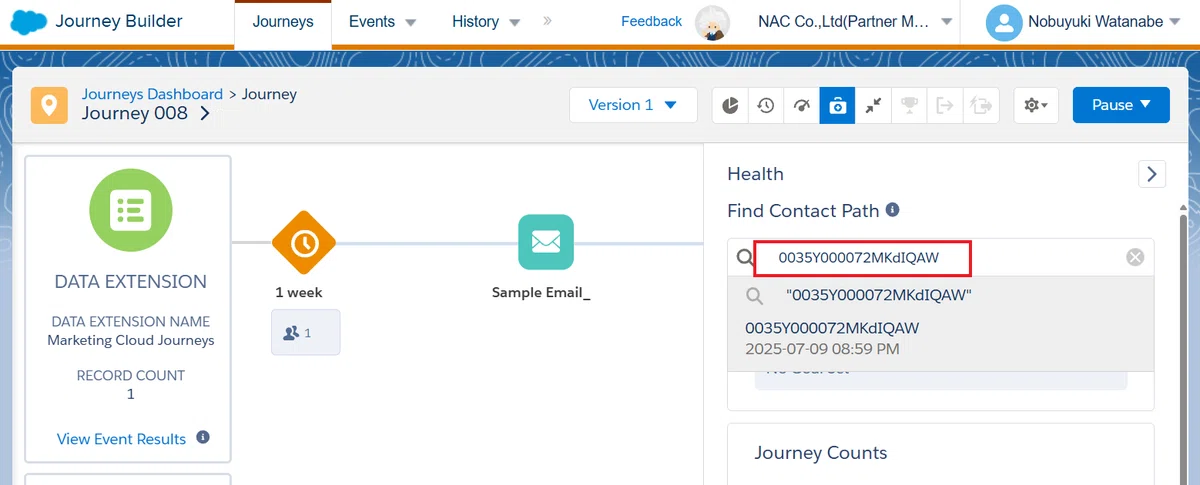The height and width of the screenshot is (485, 1200).
Task: Clear the search field with the X
Action: coord(1135,258)
